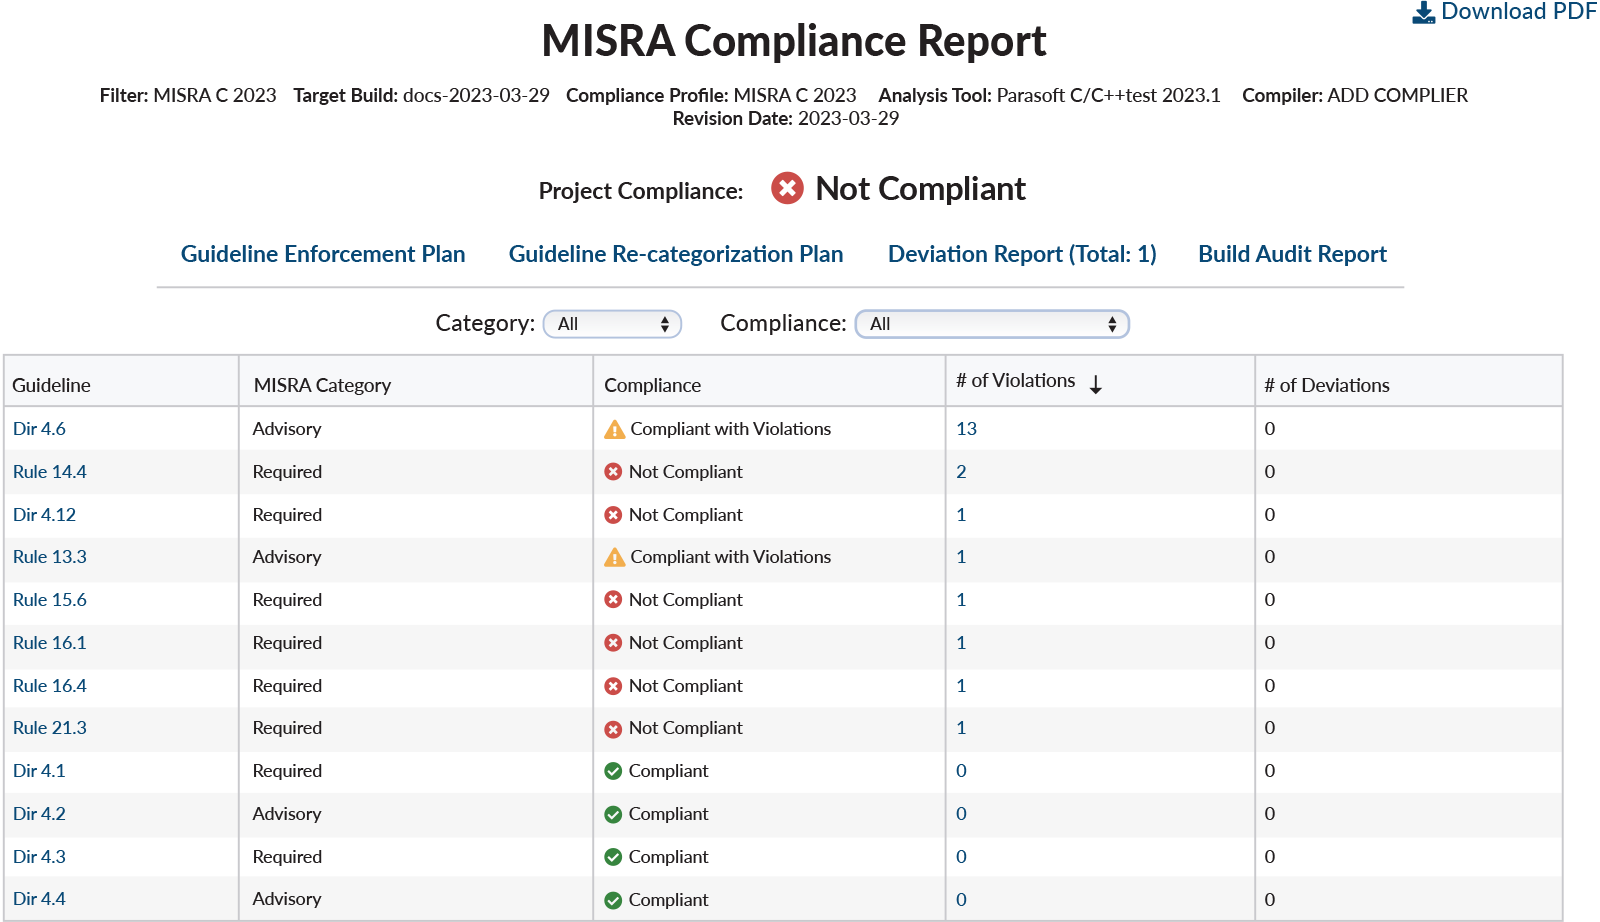Open the Compliance filter dropdown
Screen dimensions: 1600x922
coord(992,323)
